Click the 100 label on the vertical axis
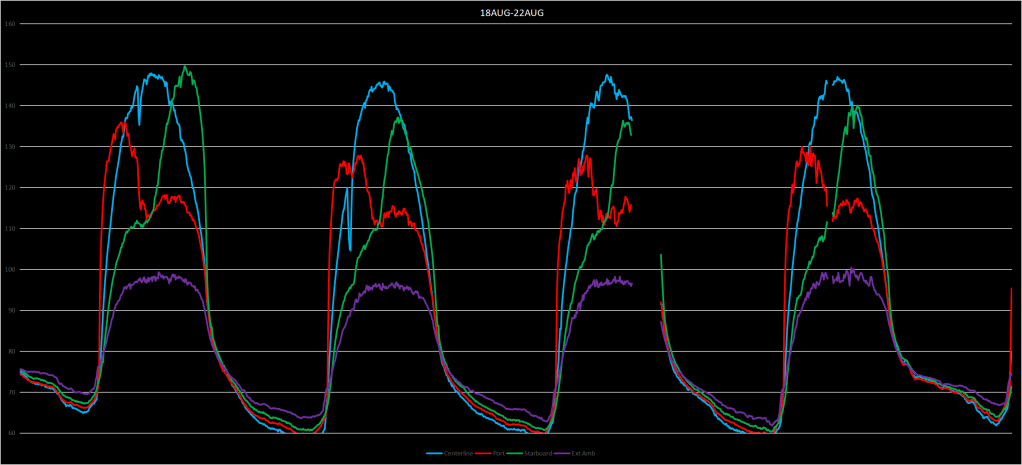The image size is (1022, 465). 10,270
